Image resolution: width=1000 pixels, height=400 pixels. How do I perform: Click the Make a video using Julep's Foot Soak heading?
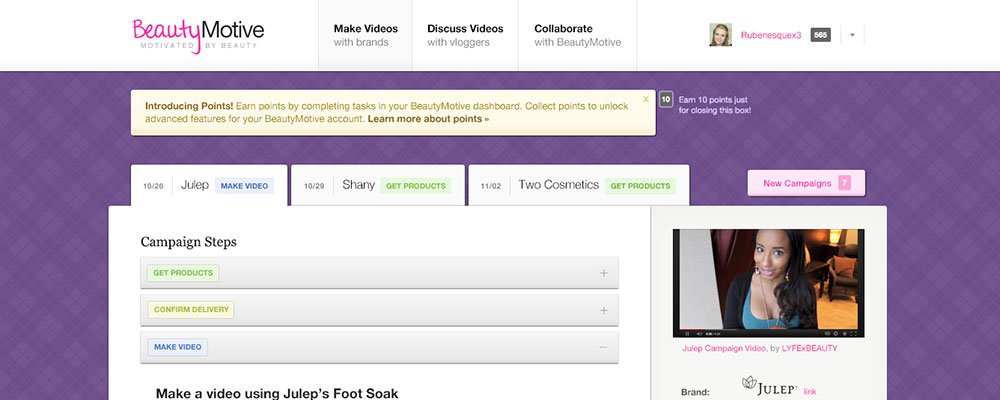pos(277,393)
